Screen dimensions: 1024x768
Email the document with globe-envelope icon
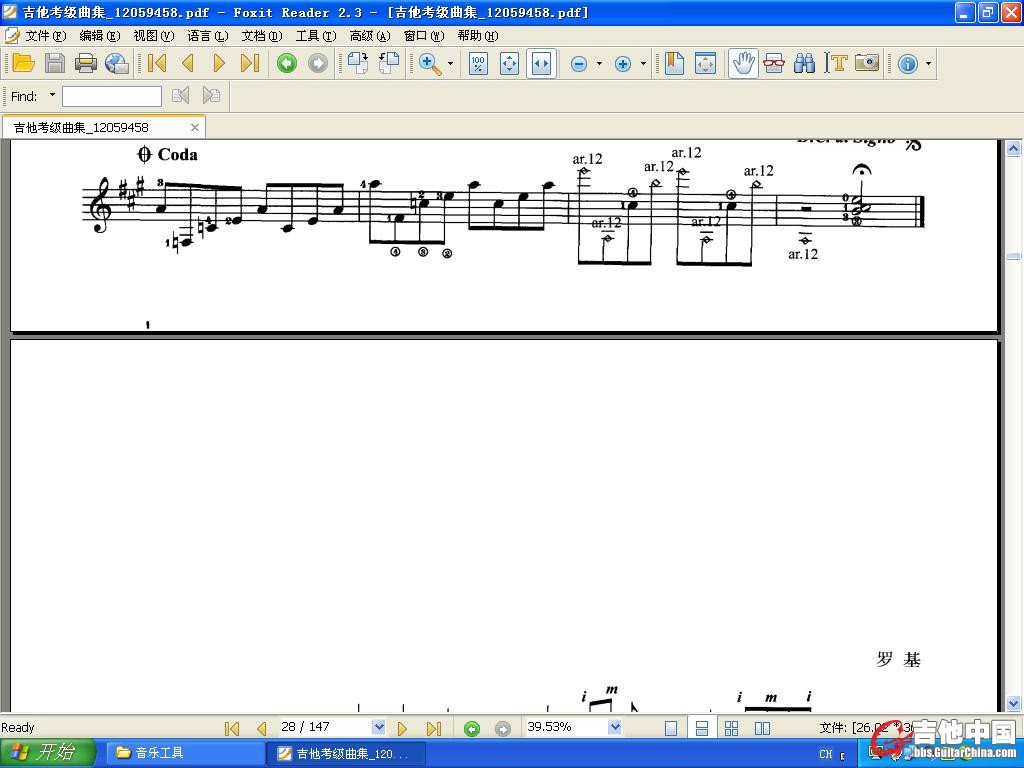click(x=117, y=63)
